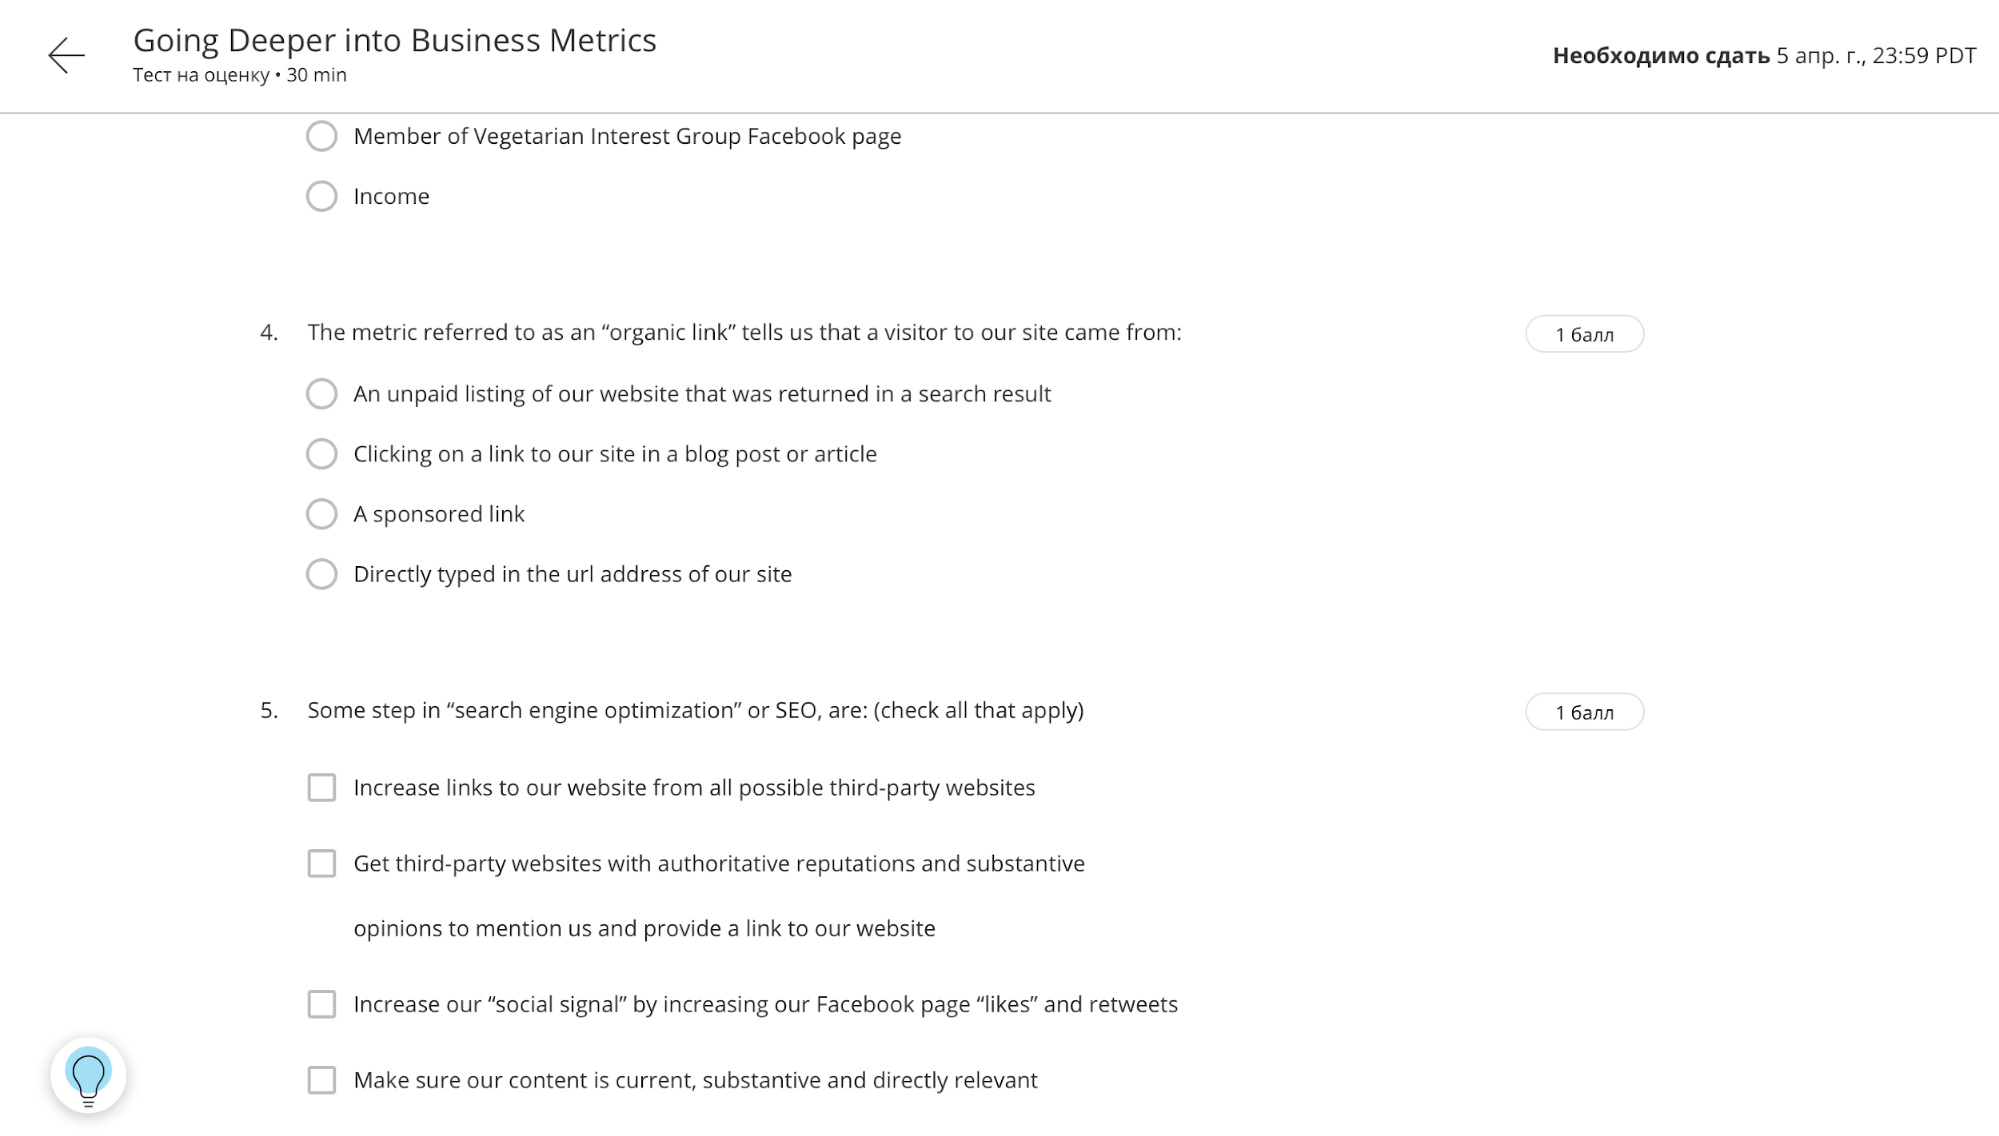Click question 5 points badge '1 балл'
Viewport: 1999px width, 1136px height.
[1584, 712]
